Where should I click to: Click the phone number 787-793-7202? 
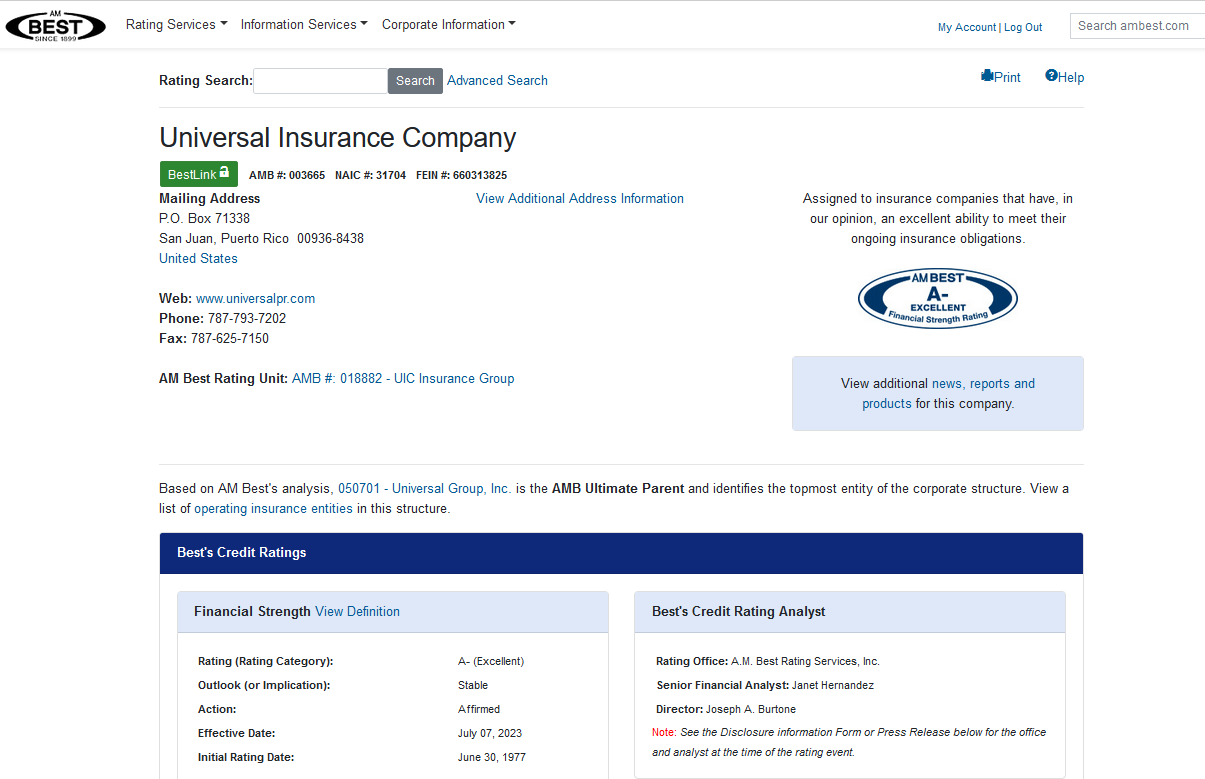(246, 318)
